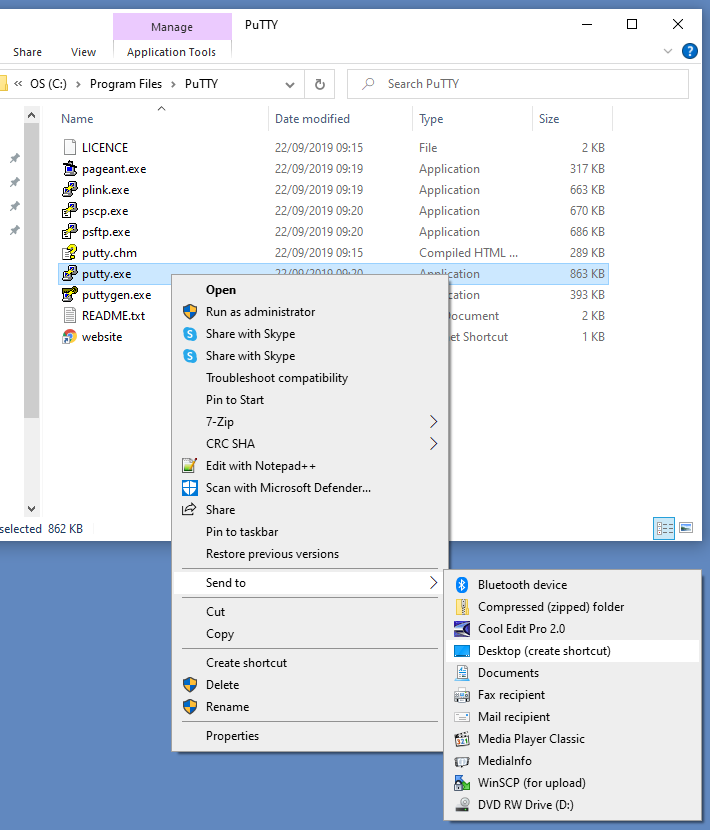
Task: Choose Create shortcut
Action: [x=311, y=663]
